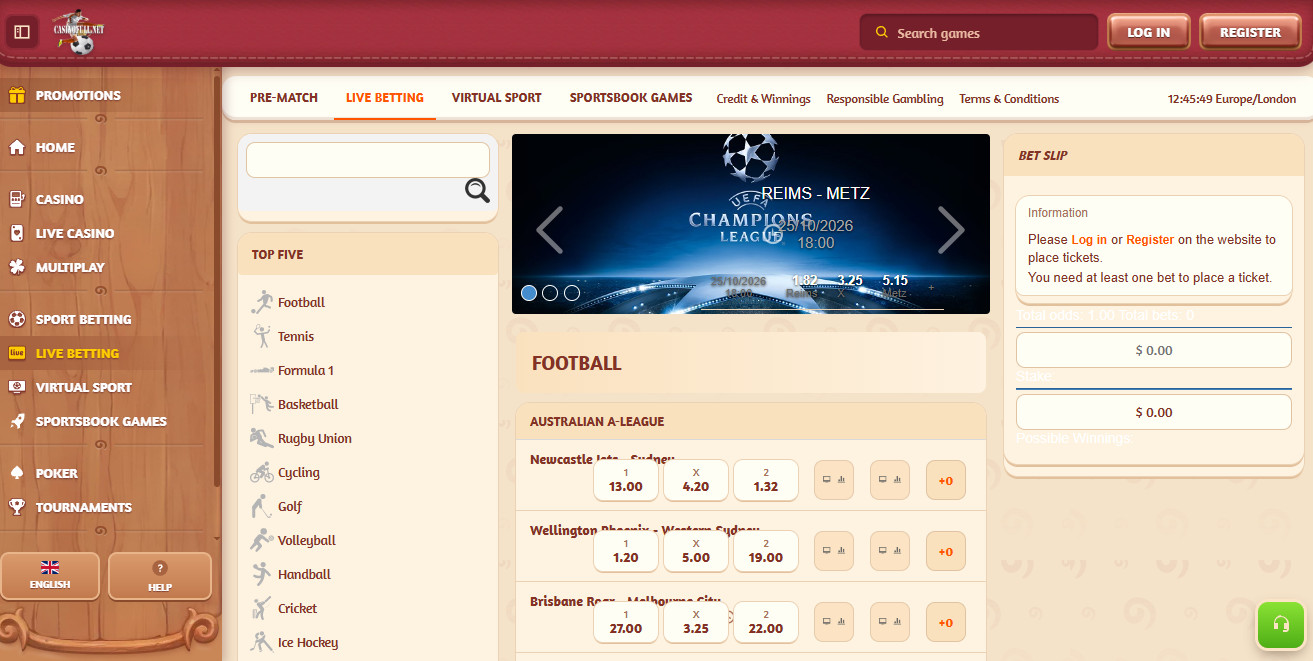This screenshot has width=1313, height=661.
Task: Open the casino site logo
Action: point(79,31)
